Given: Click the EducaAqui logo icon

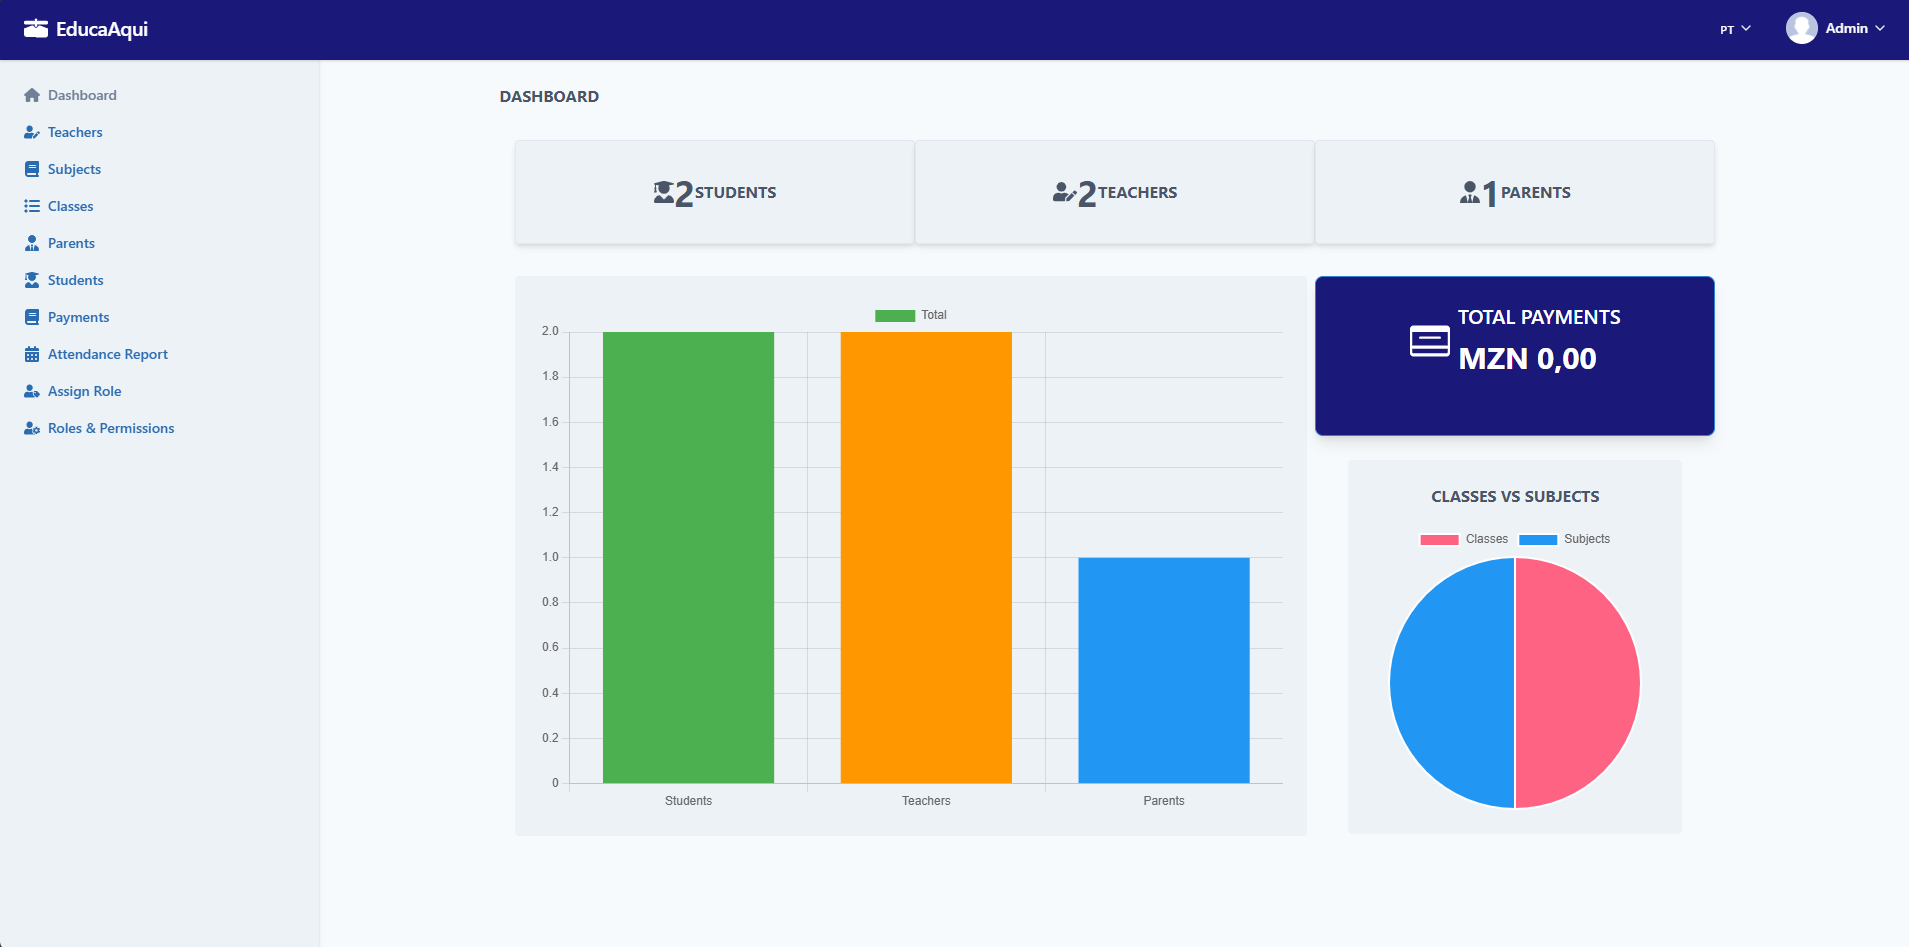Looking at the screenshot, I should pos(36,28).
